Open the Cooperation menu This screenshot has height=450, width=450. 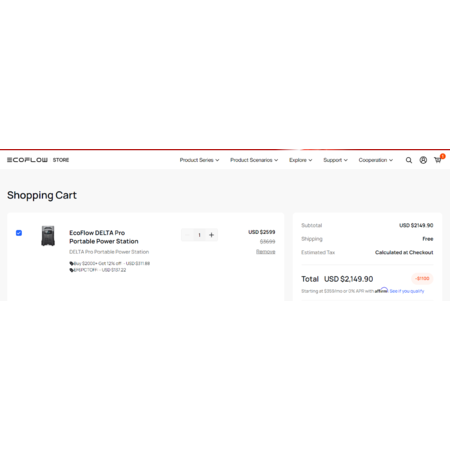[x=376, y=160]
